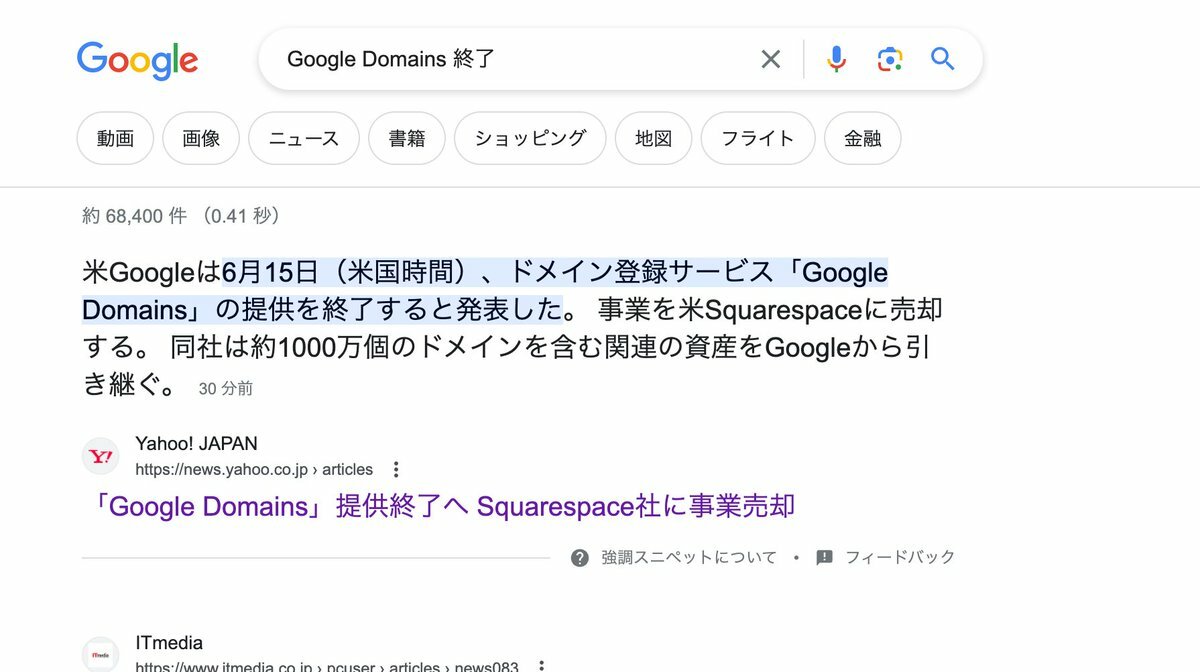Open three-dot menu beside Yahoo news URL
1200x672 pixels.
[396, 469]
